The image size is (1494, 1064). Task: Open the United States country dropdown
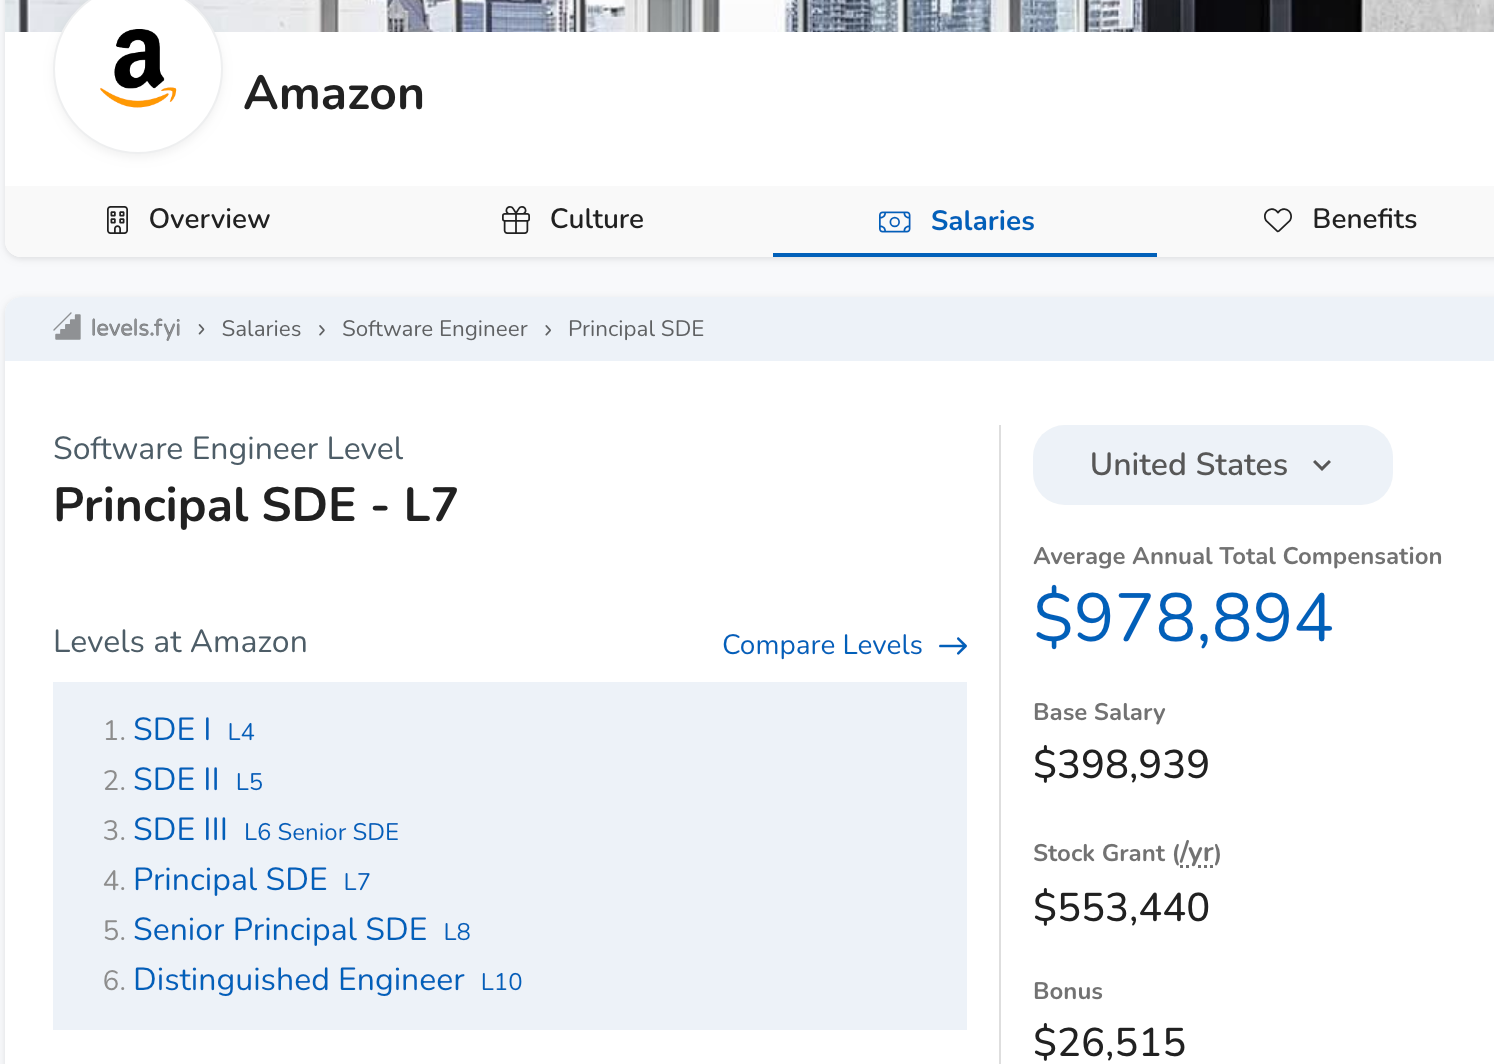coord(1212,465)
